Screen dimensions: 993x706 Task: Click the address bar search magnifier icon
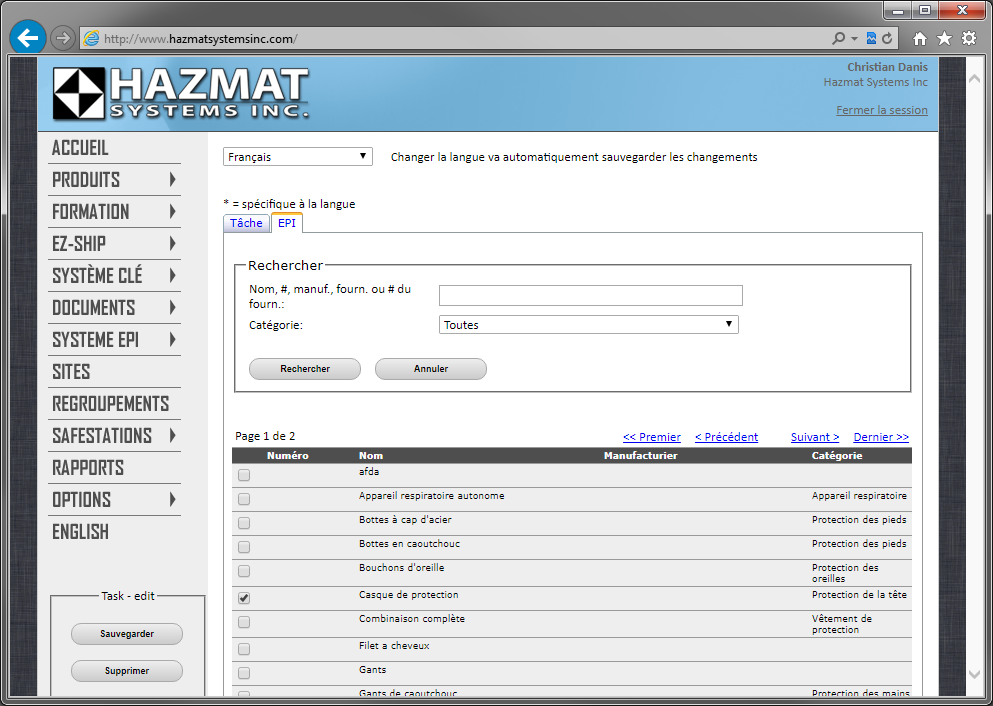[x=838, y=39]
